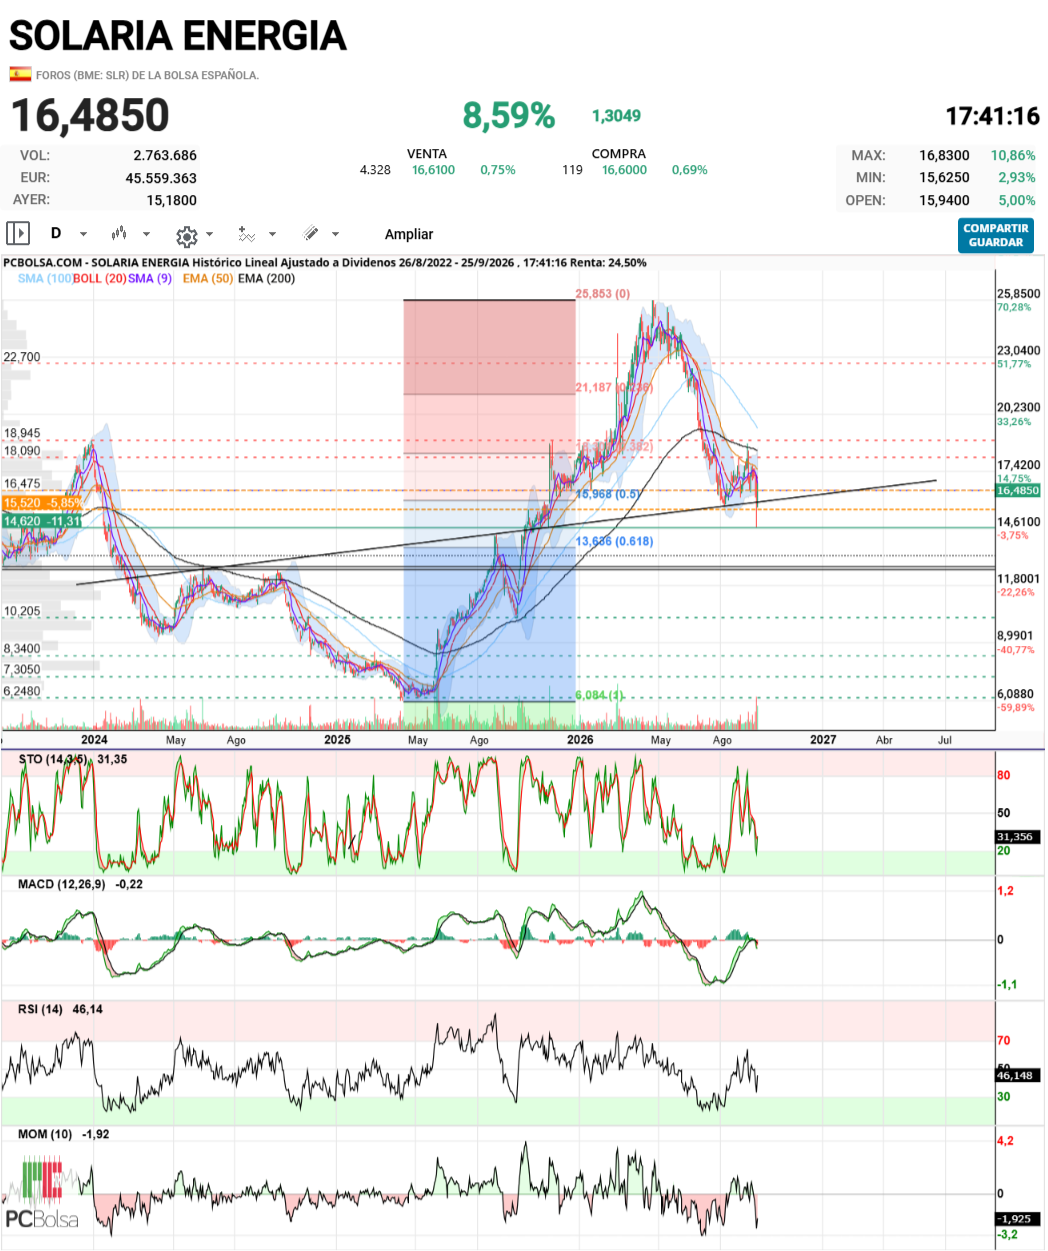Expand the settings gear dropdown arrow

(x=210, y=234)
